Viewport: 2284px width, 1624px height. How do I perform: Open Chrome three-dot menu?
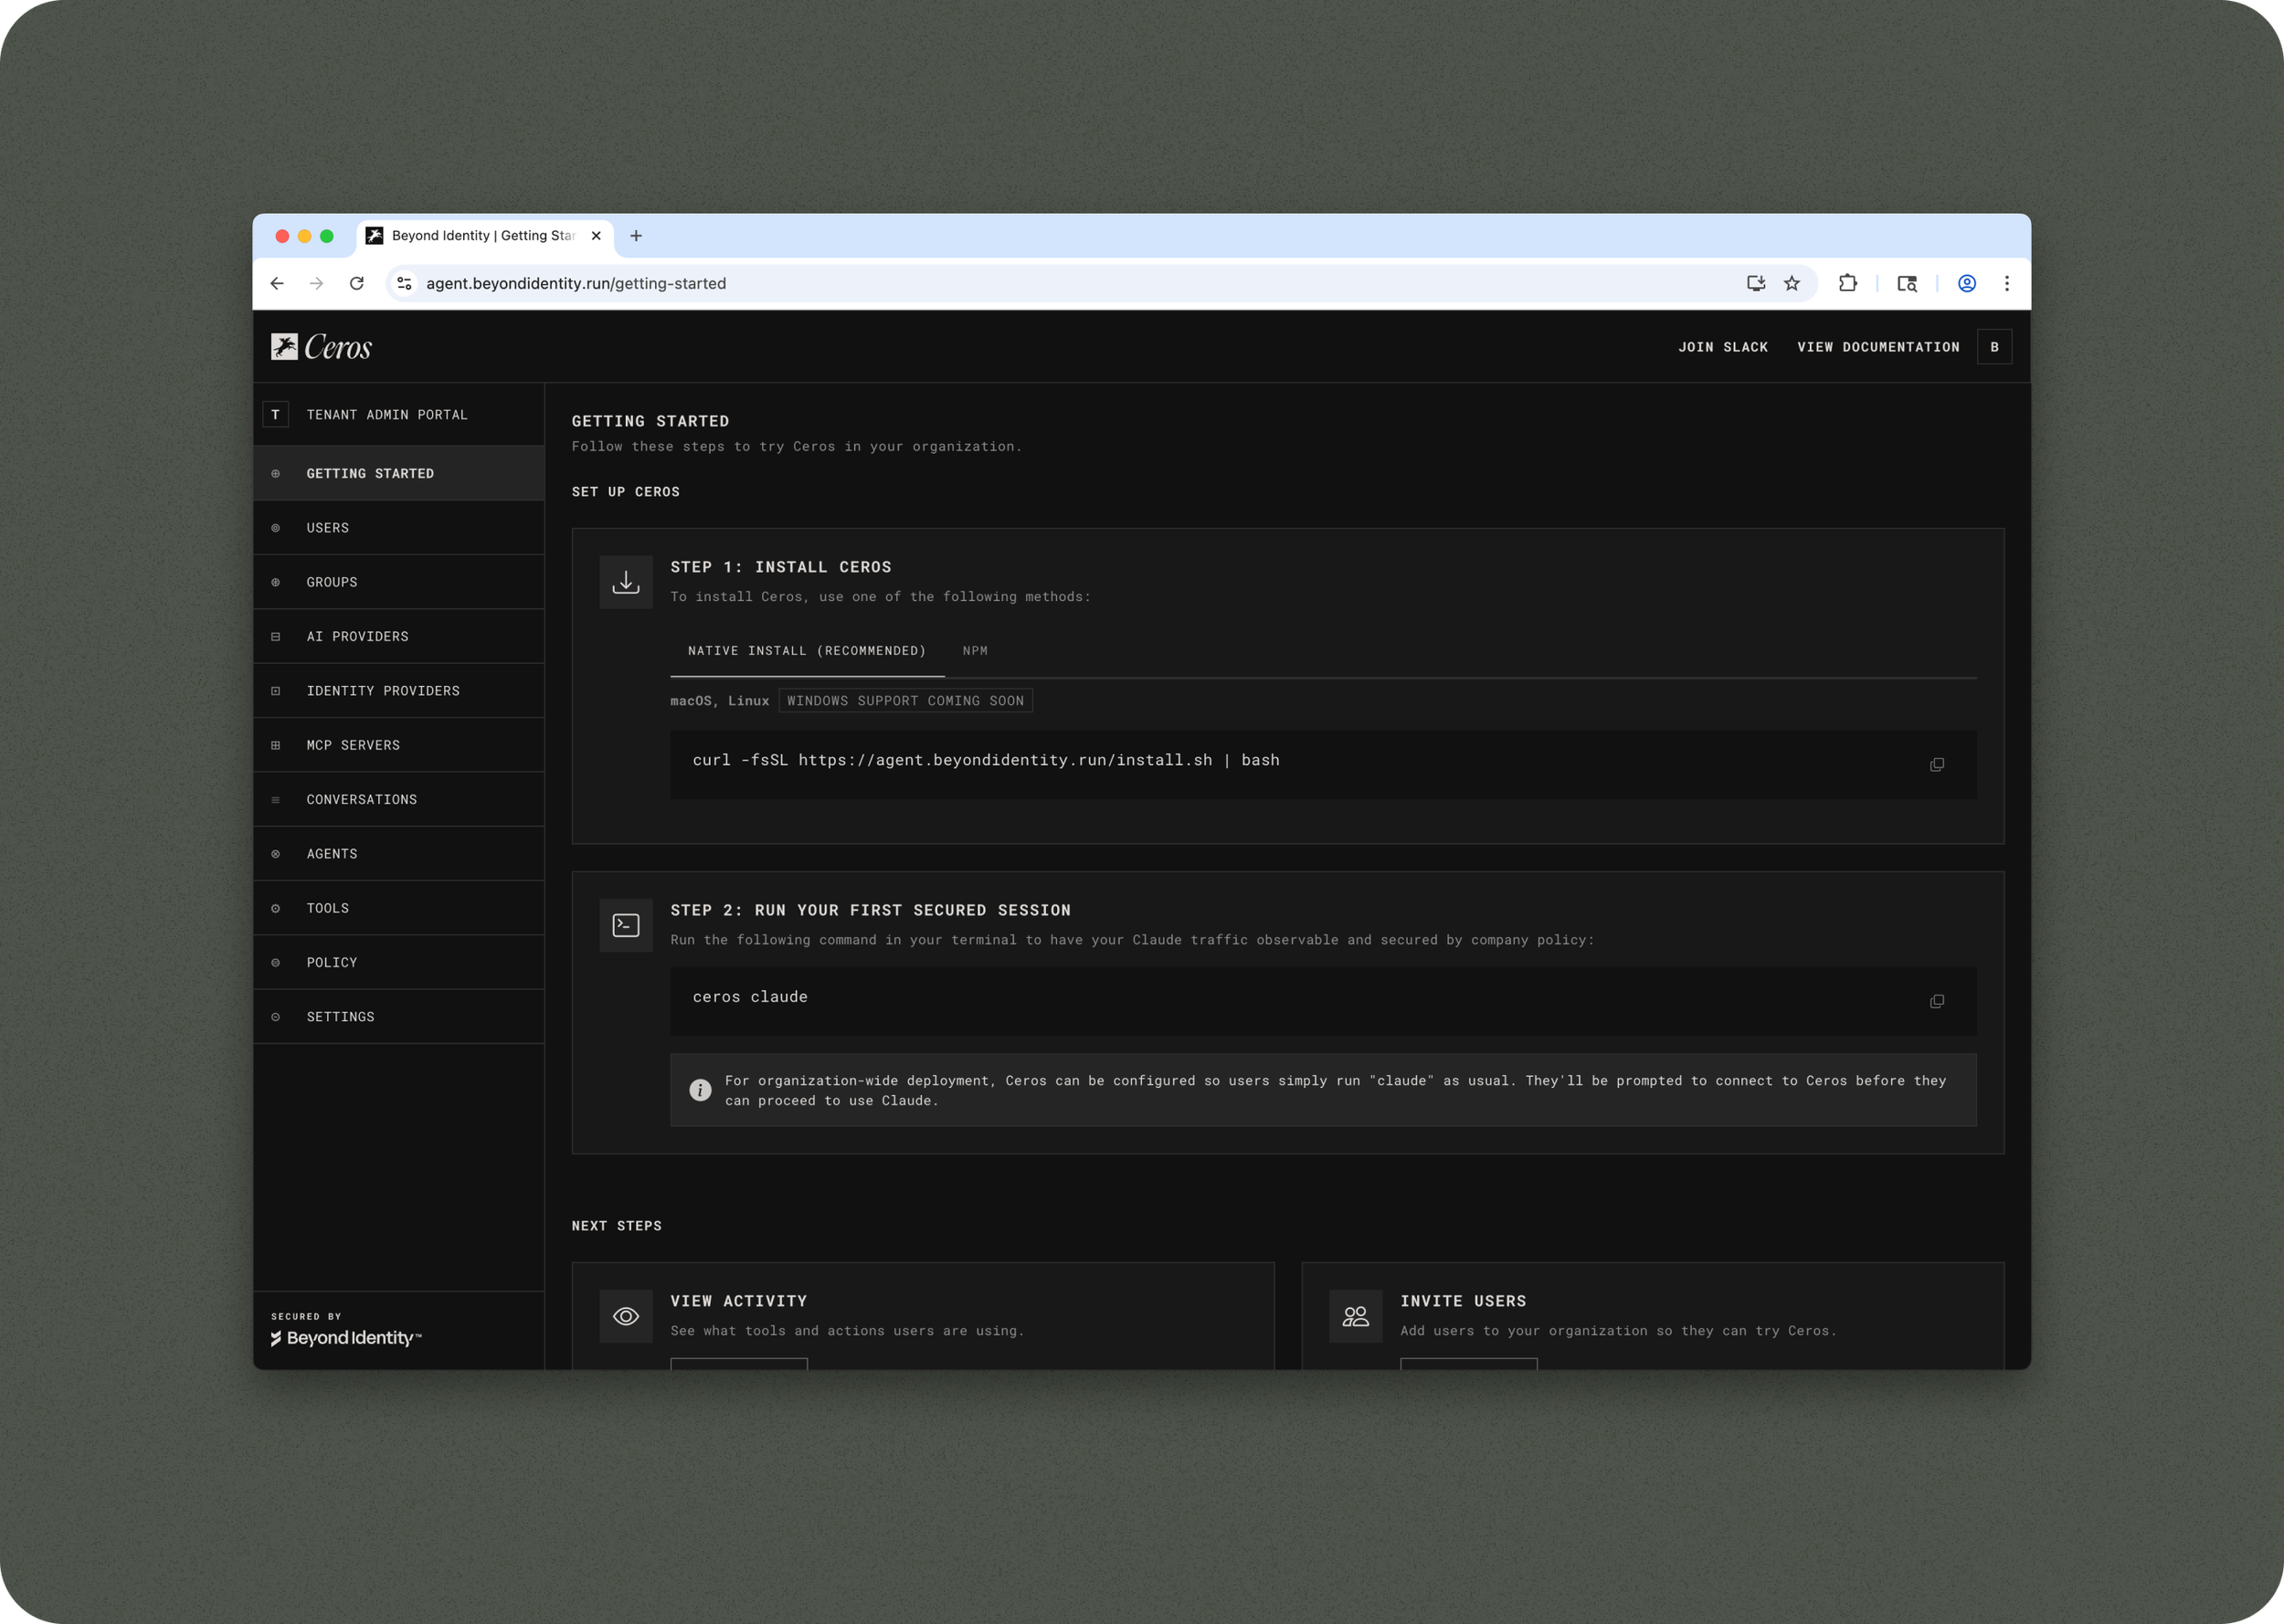(x=2006, y=284)
